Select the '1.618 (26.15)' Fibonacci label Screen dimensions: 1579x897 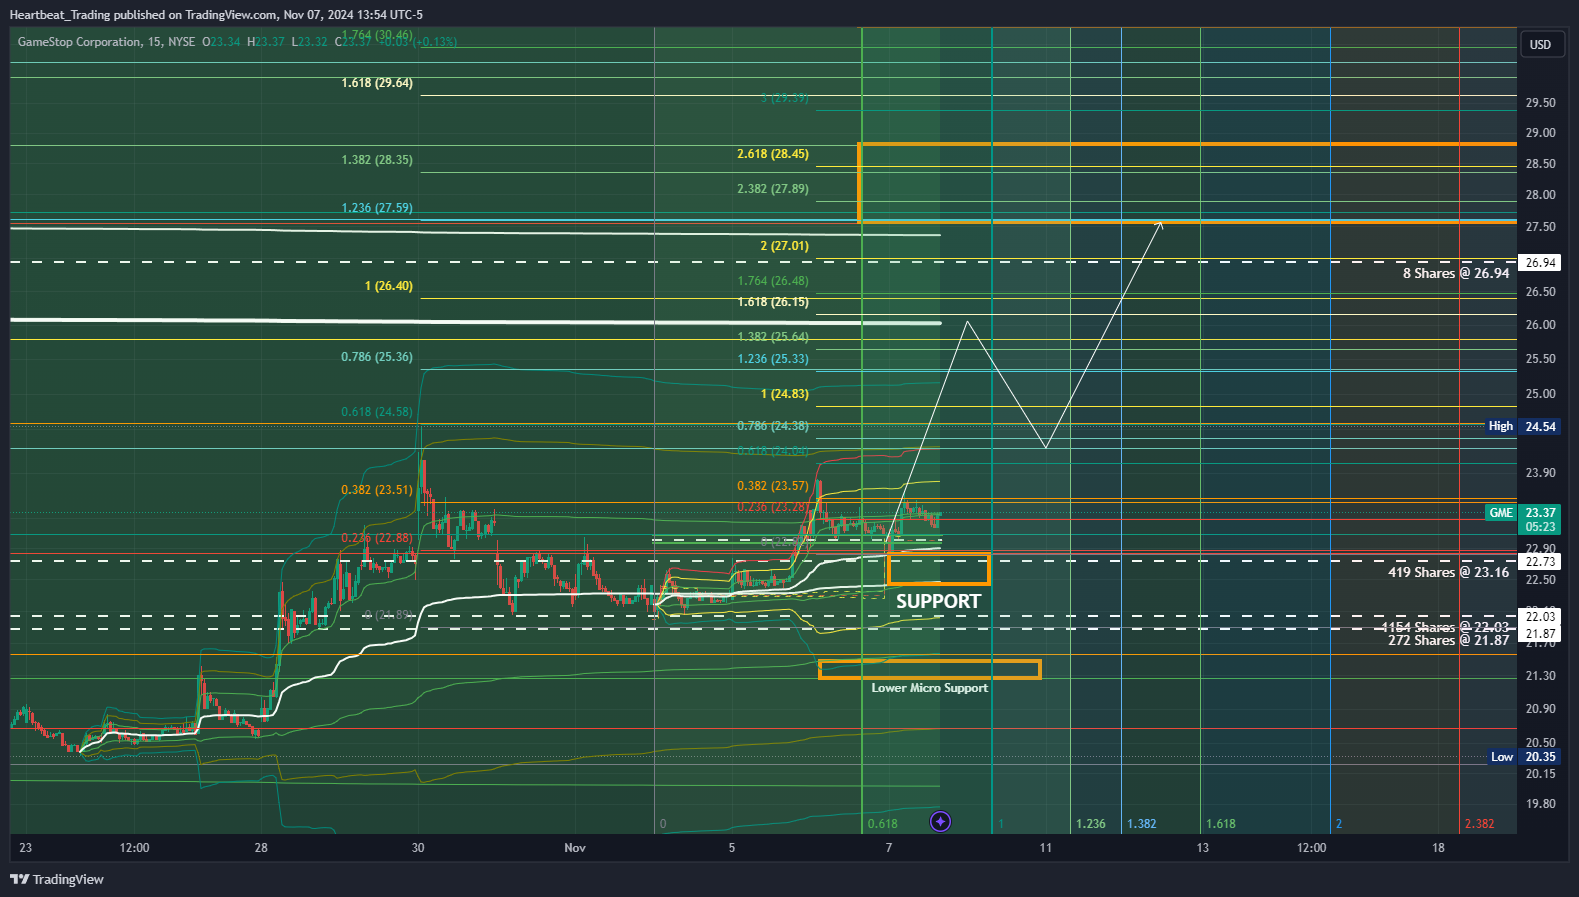773,302
